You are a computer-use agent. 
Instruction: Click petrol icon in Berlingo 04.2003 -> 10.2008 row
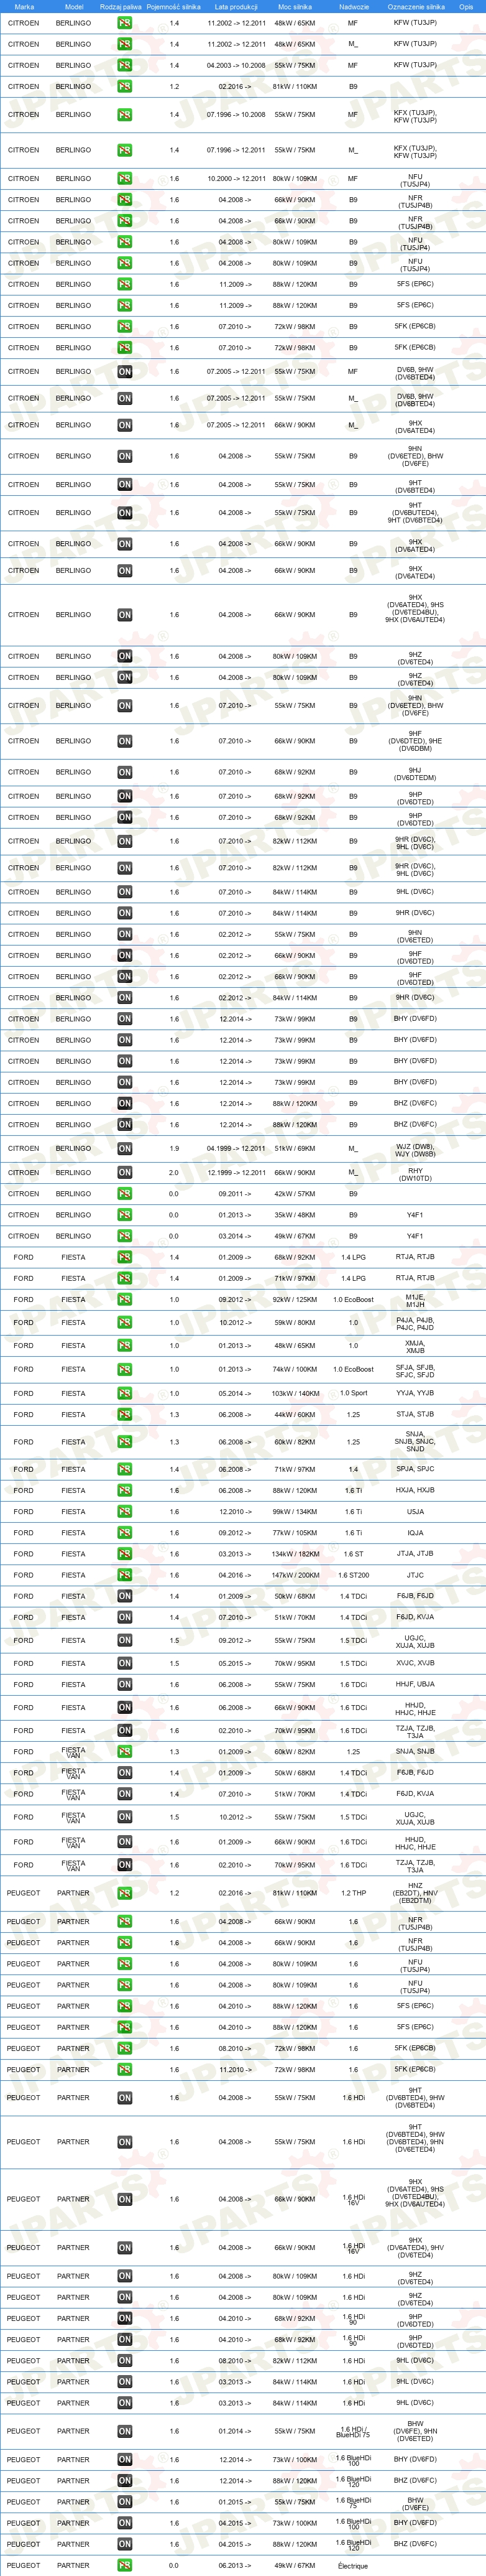[x=125, y=65]
